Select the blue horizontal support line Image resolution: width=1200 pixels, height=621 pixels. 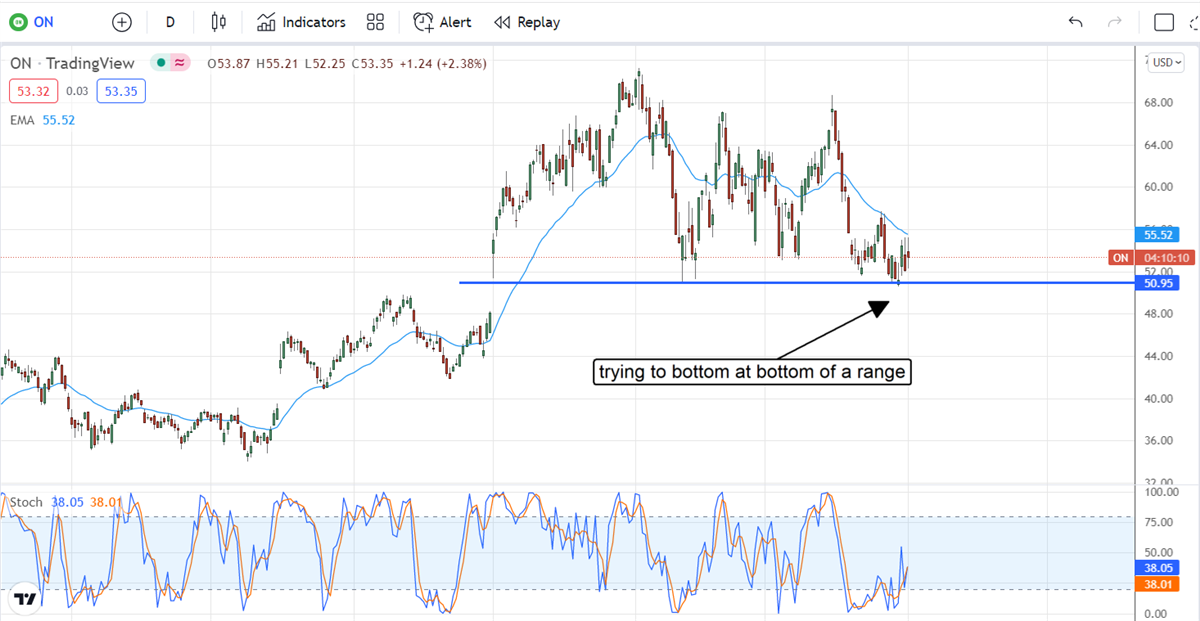point(700,283)
